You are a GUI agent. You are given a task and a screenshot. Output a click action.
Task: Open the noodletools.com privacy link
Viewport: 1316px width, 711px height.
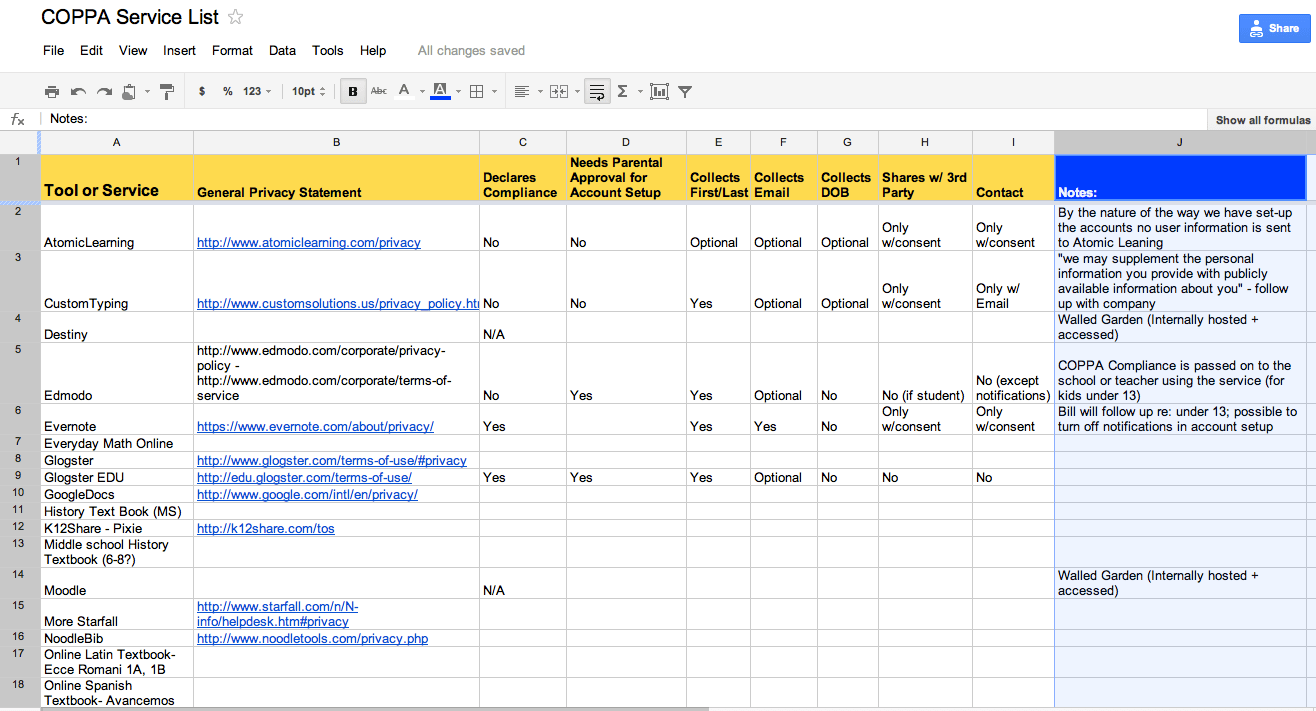(312, 638)
